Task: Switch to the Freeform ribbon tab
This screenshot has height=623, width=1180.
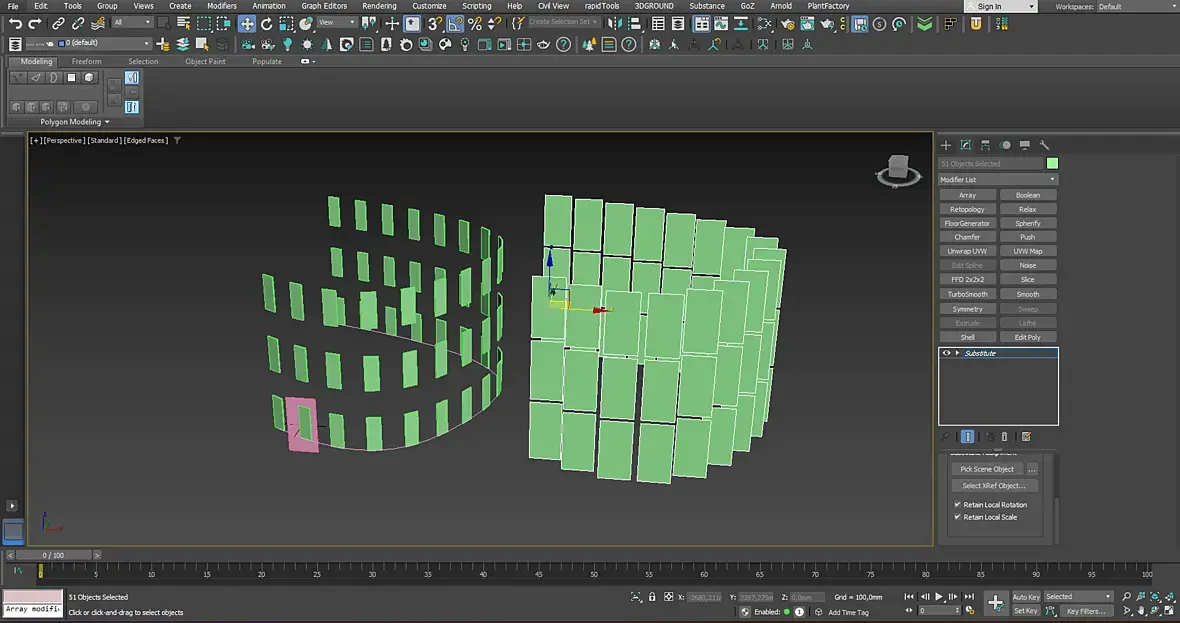Action: coord(86,62)
